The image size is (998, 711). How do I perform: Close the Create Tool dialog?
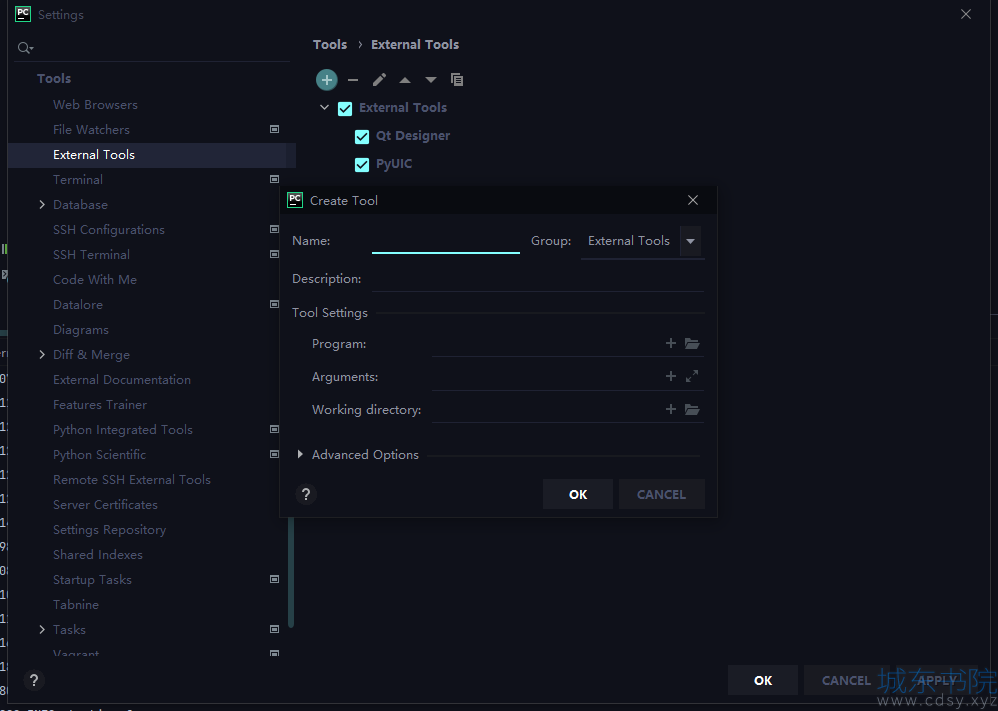click(x=693, y=201)
